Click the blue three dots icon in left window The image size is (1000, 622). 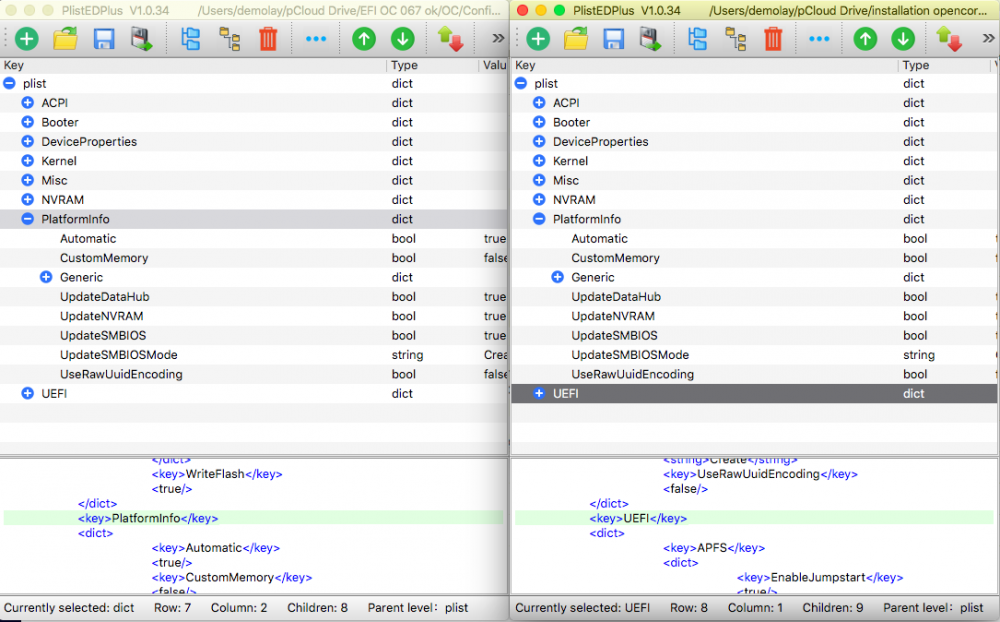pyautogui.click(x=316, y=39)
